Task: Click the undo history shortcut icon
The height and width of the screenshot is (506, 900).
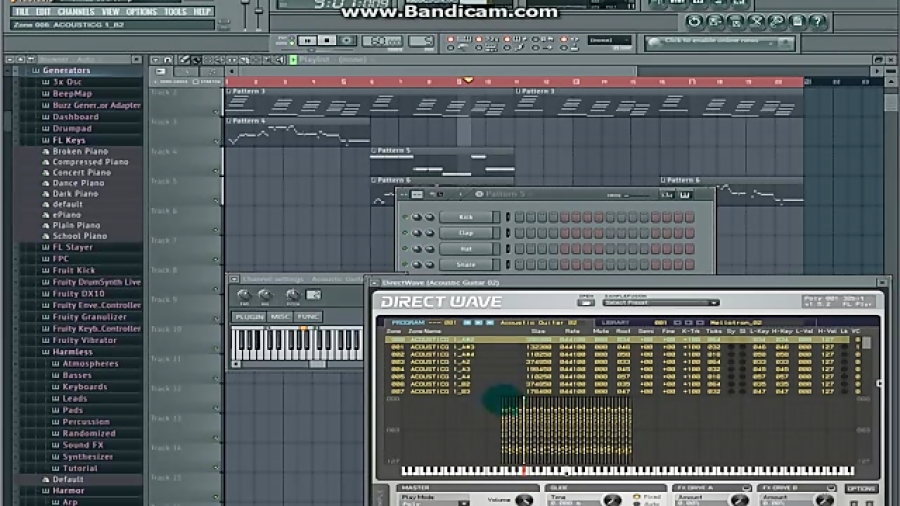Action: (x=695, y=22)
